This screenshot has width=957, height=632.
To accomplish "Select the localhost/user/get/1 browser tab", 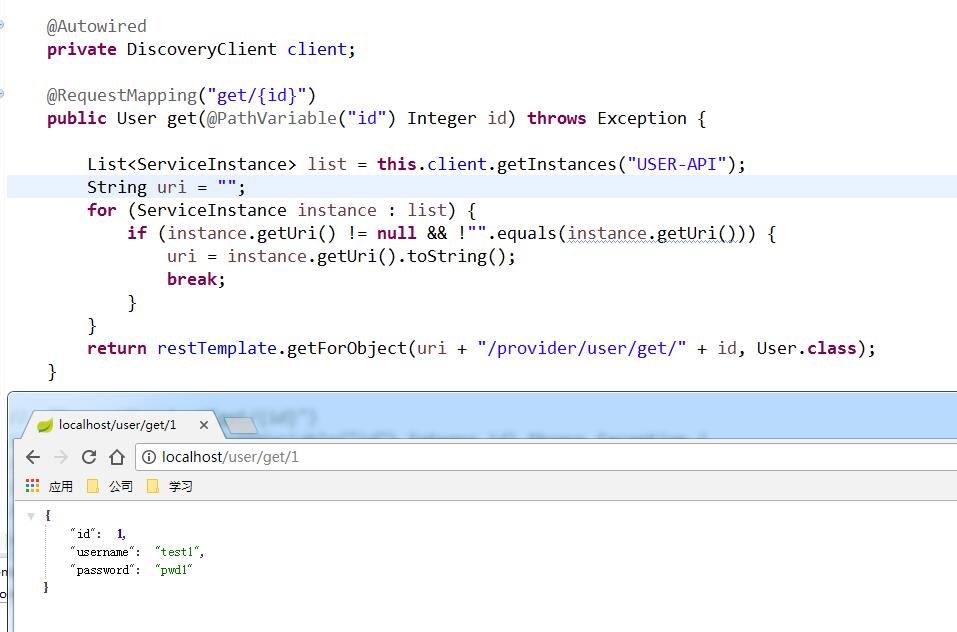I will (x=122, y=425).
